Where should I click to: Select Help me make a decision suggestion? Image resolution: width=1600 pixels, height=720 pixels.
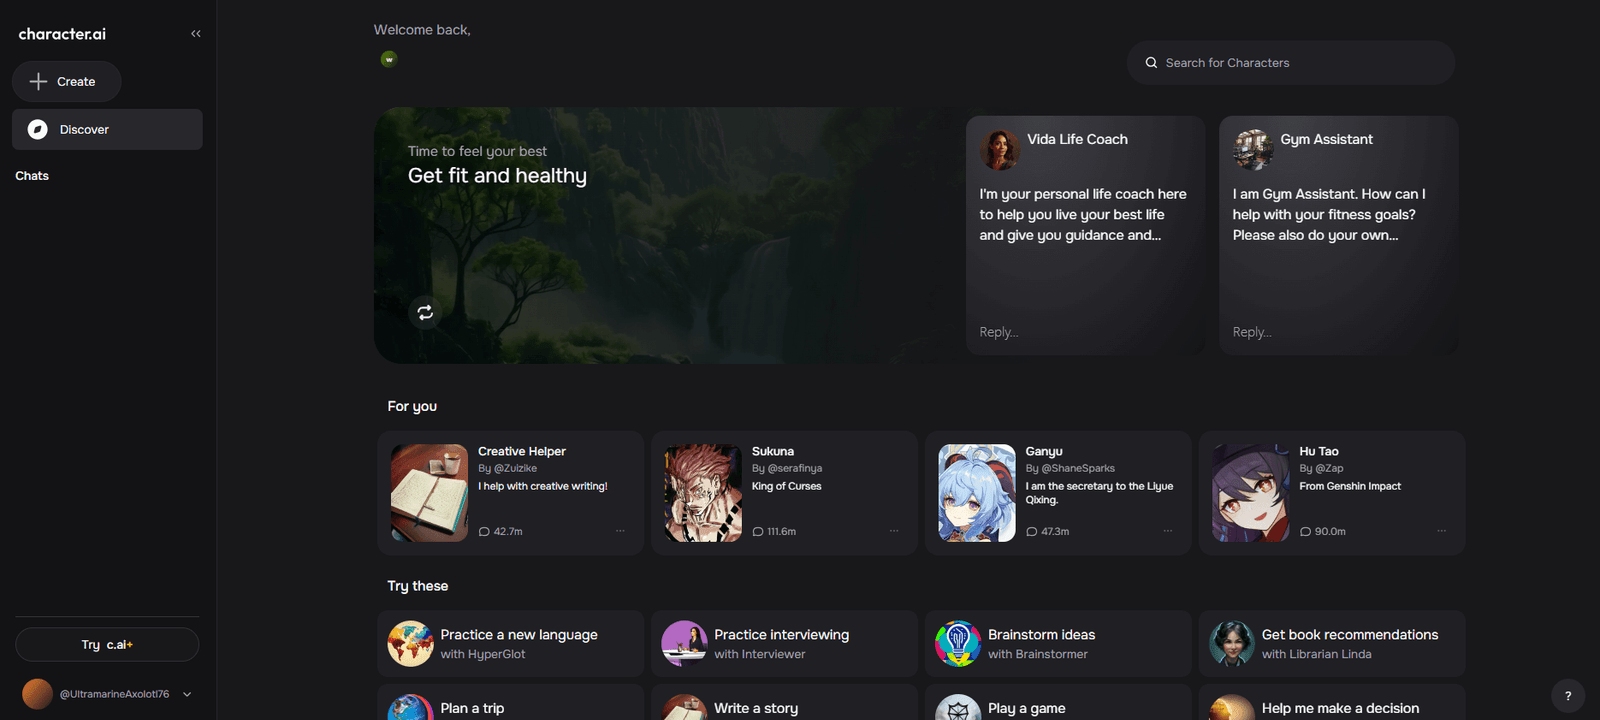click(1332, 703)
